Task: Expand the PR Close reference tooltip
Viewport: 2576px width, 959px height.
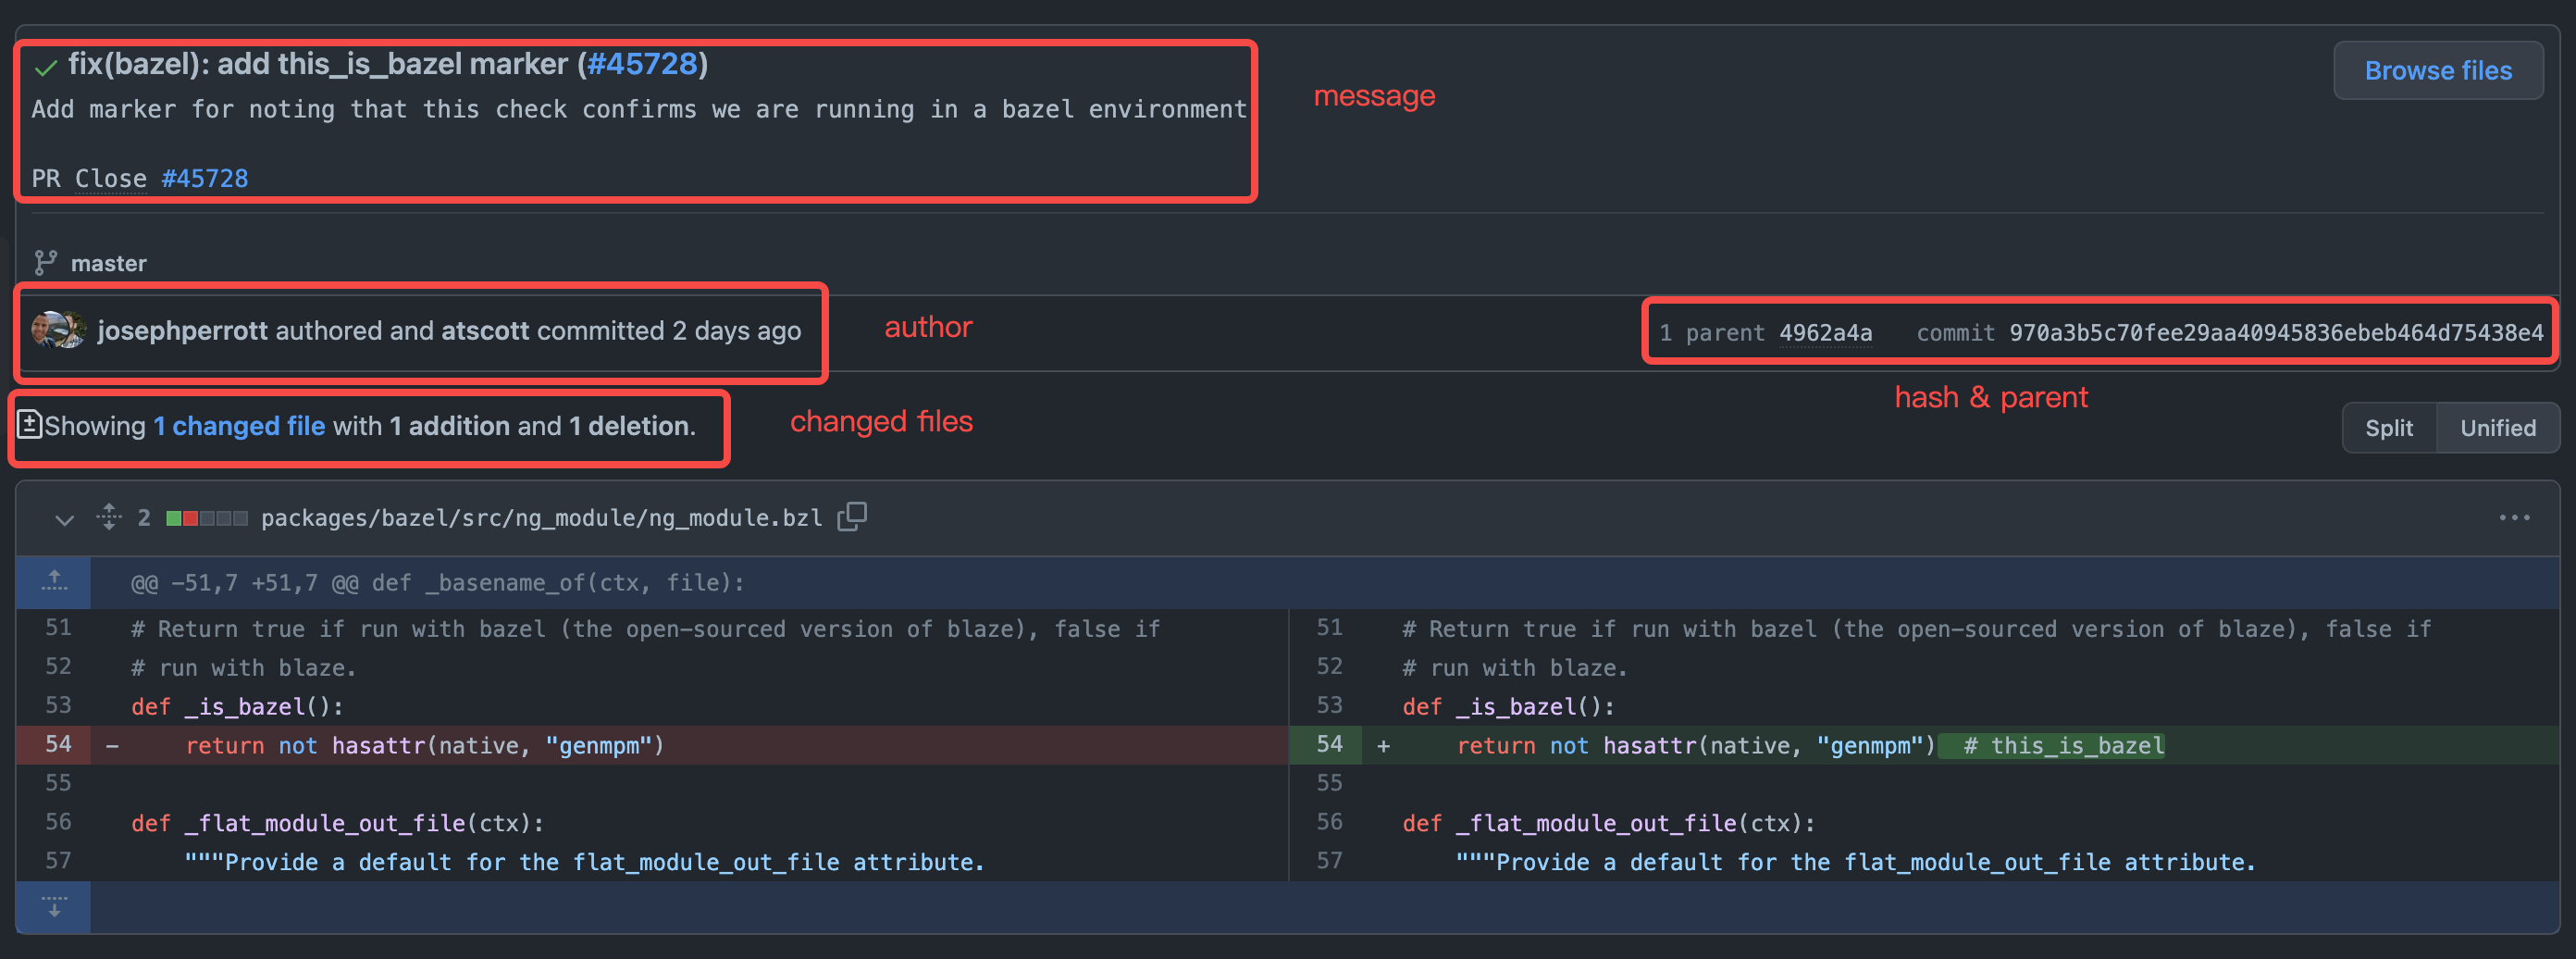Action: (110, 178)
